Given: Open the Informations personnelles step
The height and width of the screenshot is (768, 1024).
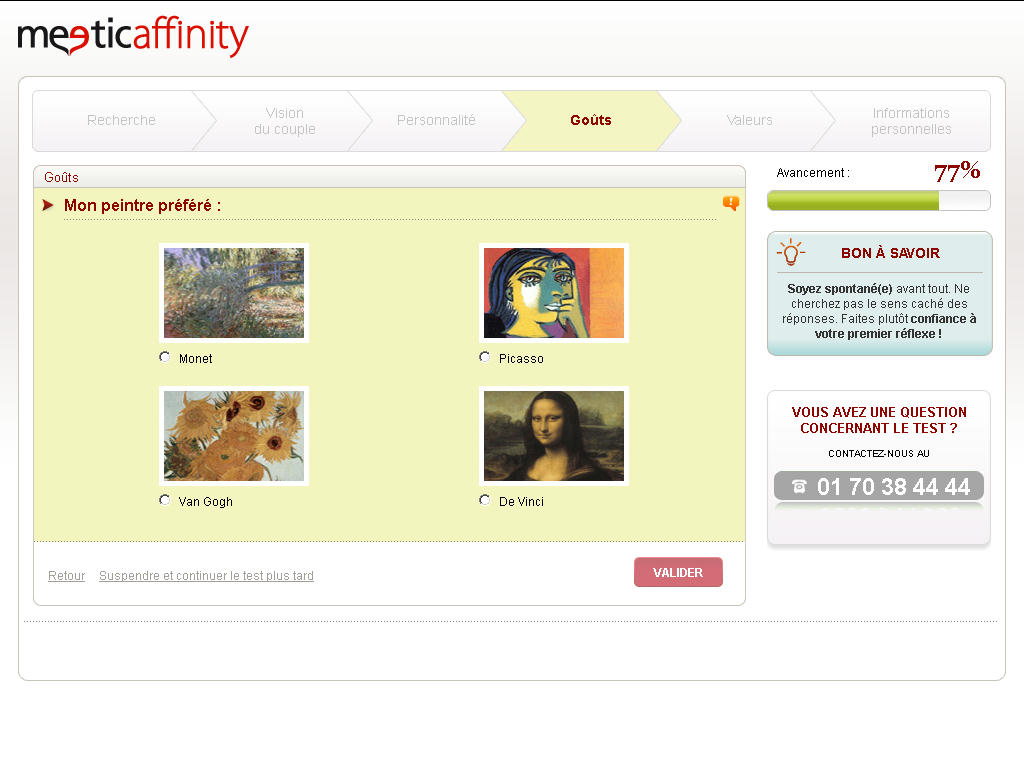Looking at the screenshot, I should 911,121.
